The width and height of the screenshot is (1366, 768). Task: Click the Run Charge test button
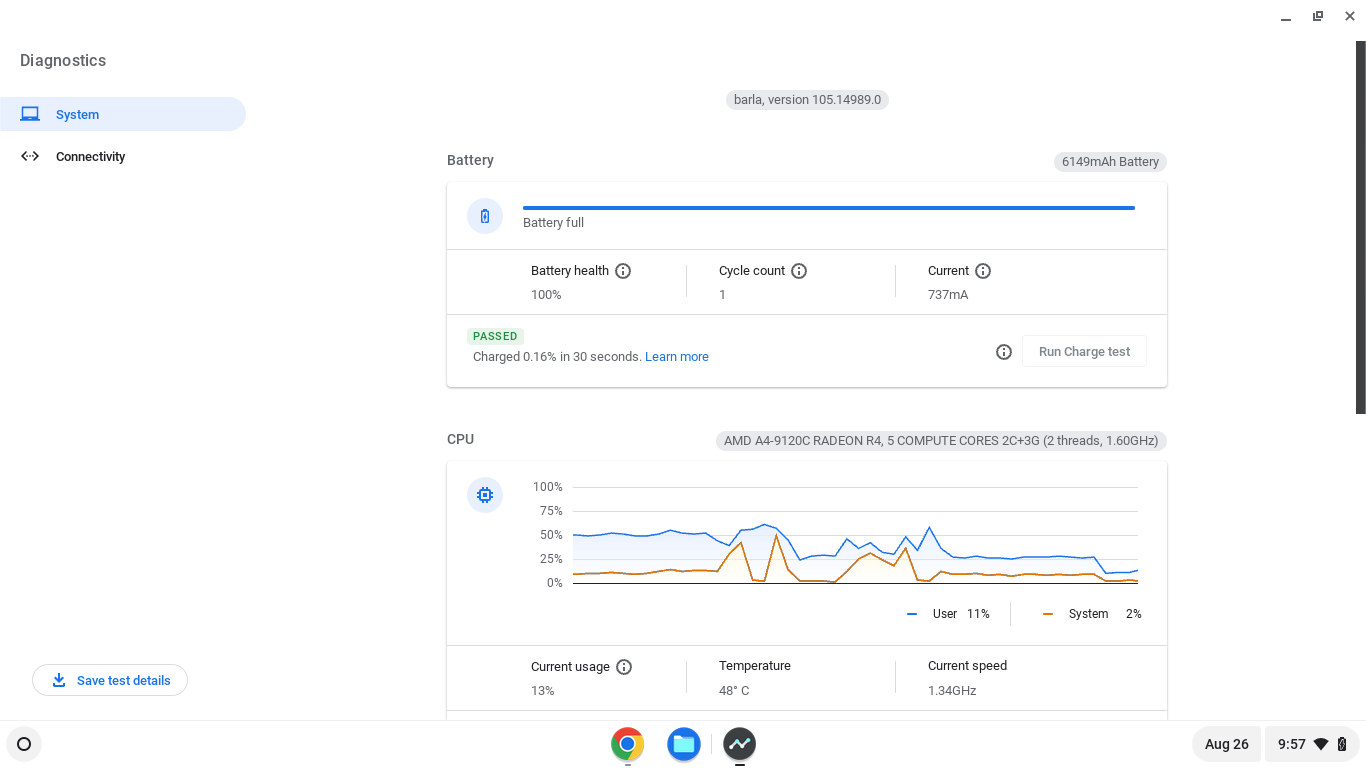click(1084, 352)
